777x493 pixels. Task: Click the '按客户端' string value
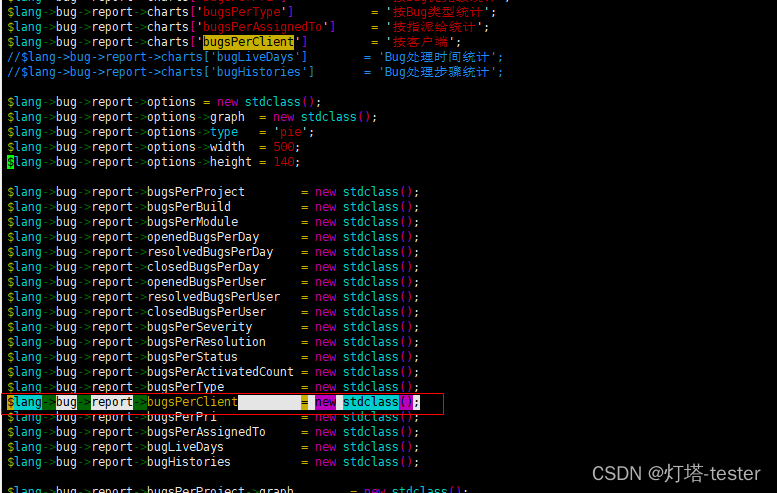tap(420, 42)
